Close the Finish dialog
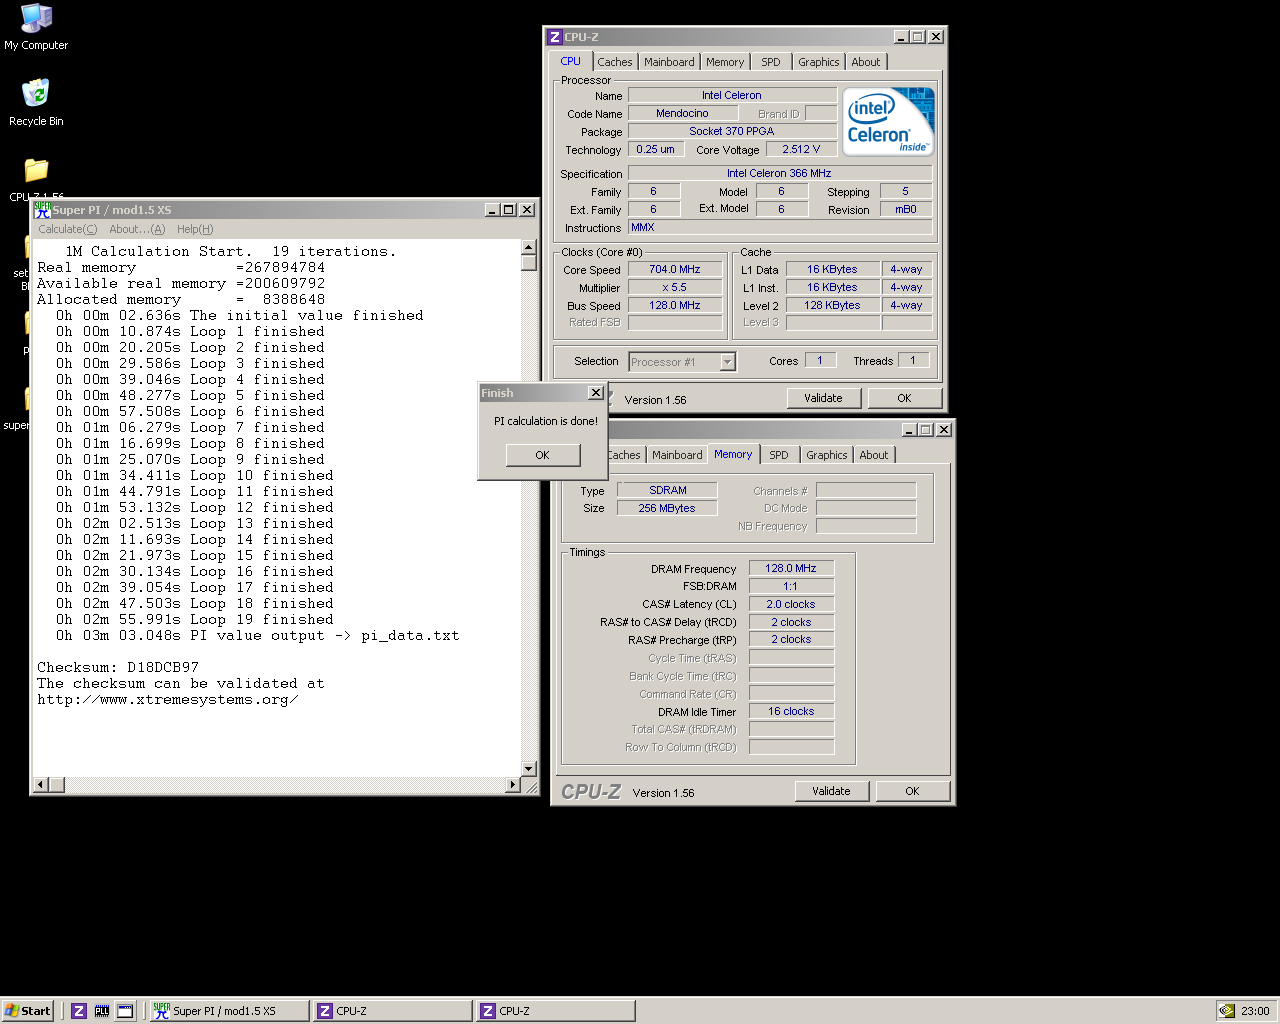 click(x=596, y=393)
